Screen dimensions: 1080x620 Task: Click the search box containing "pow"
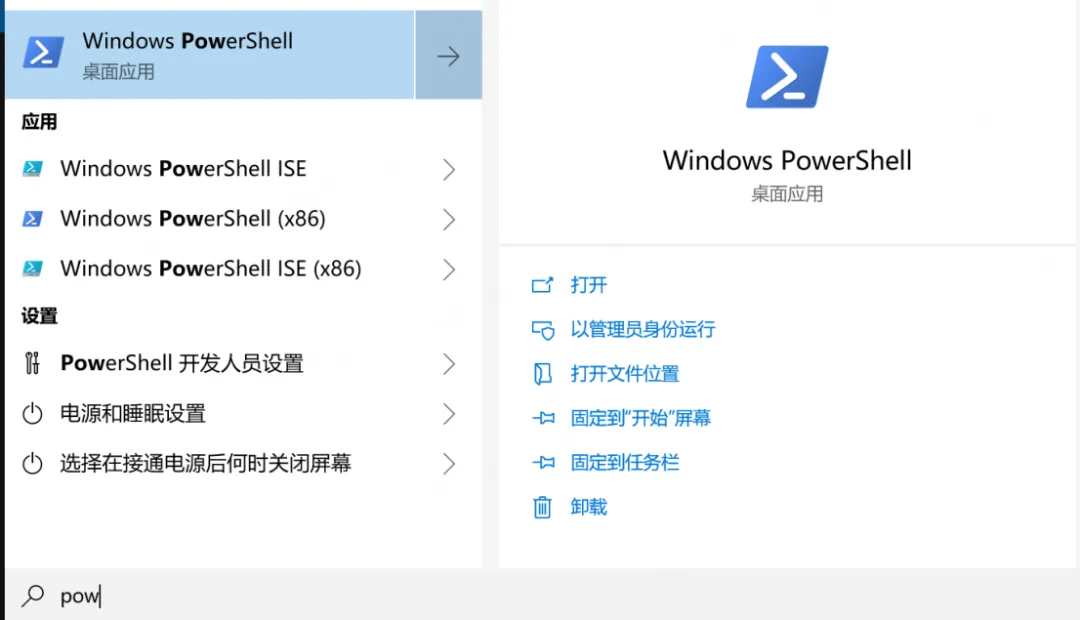(300, 596)
